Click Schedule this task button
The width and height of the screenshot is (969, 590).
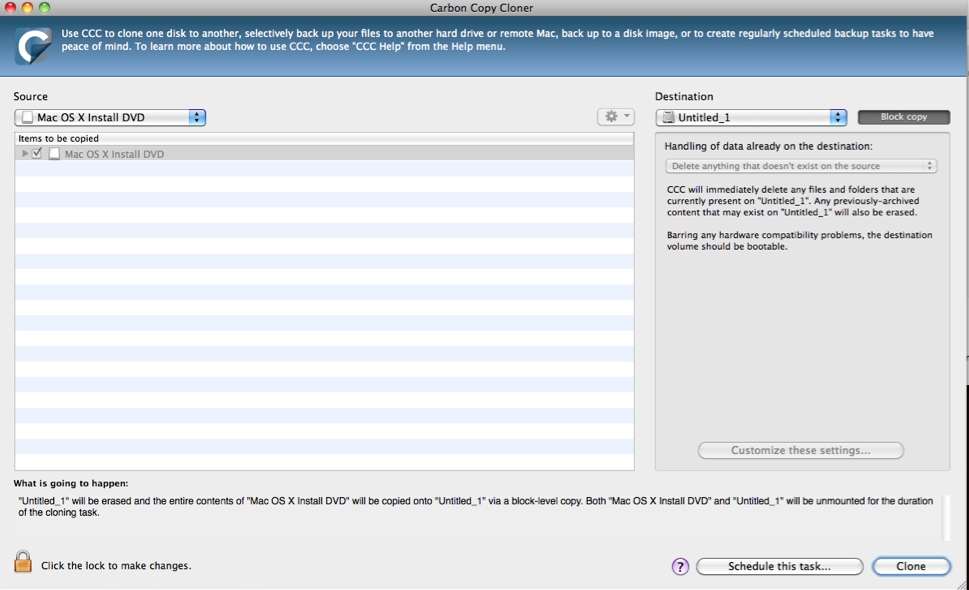point(779,567)
